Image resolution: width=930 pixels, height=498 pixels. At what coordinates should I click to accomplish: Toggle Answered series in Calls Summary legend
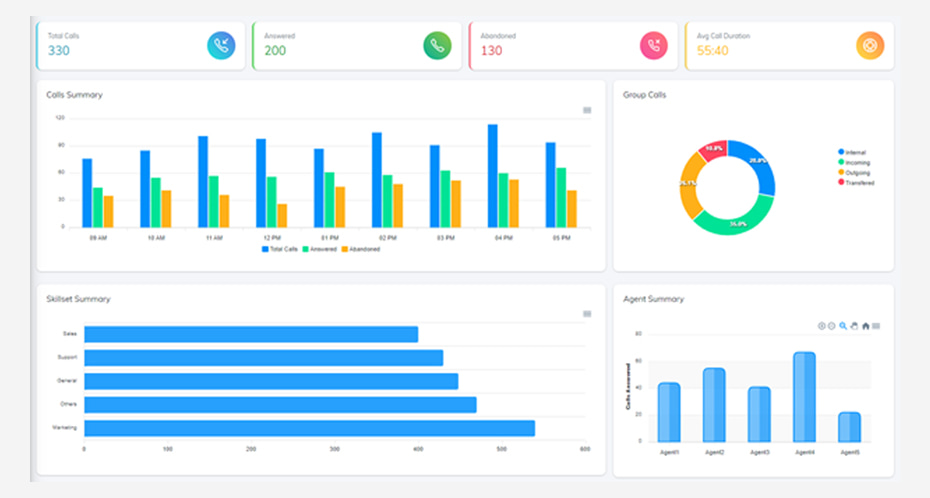pos(320,249)
